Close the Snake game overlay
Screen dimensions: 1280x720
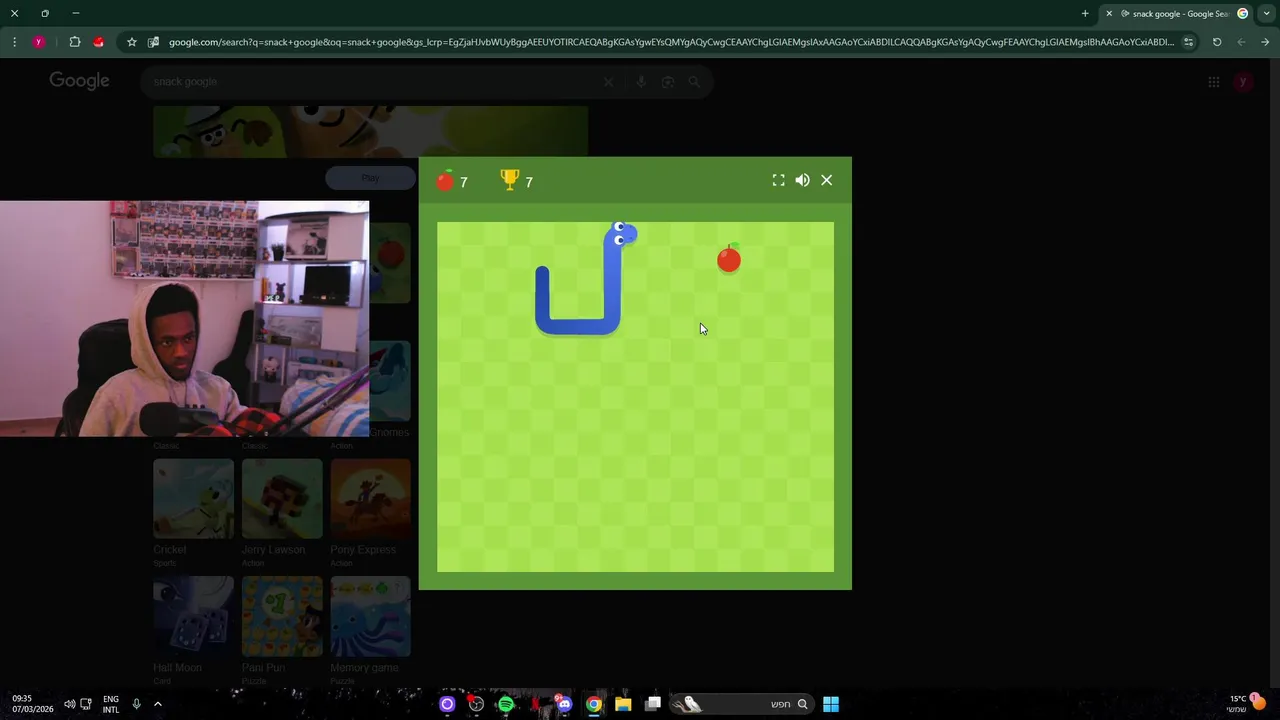[x=826, y=180]
